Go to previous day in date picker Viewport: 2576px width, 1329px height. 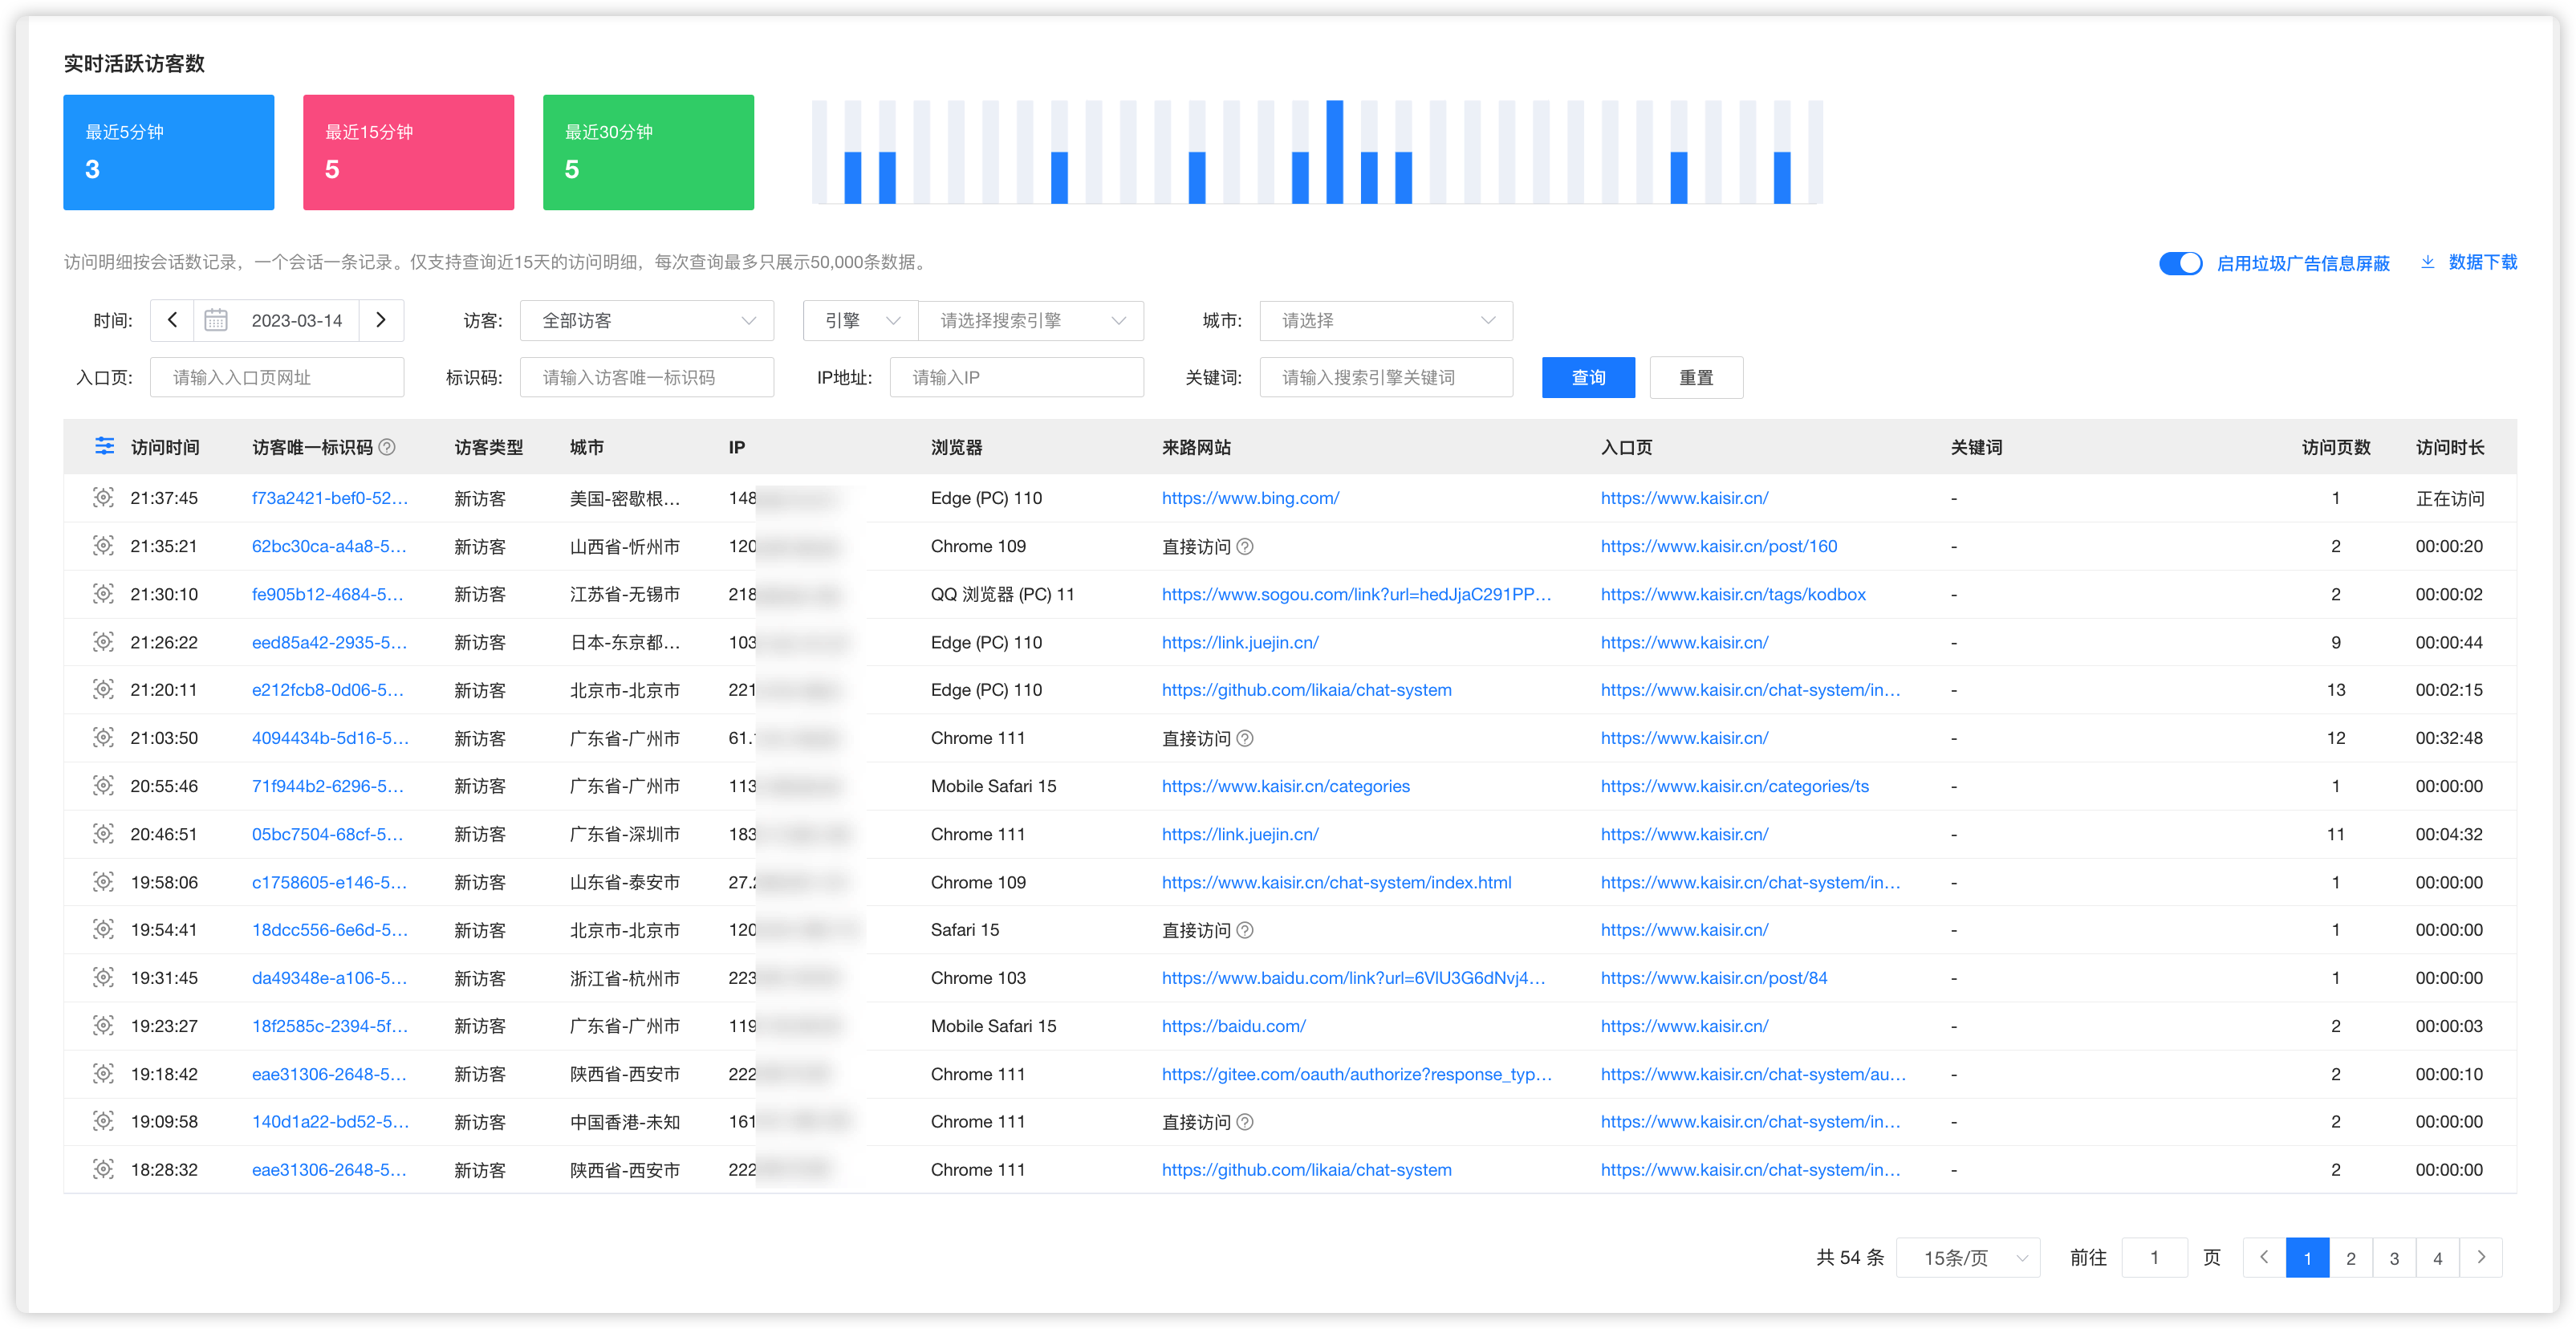pyautogui.click(x=172, y=320)
